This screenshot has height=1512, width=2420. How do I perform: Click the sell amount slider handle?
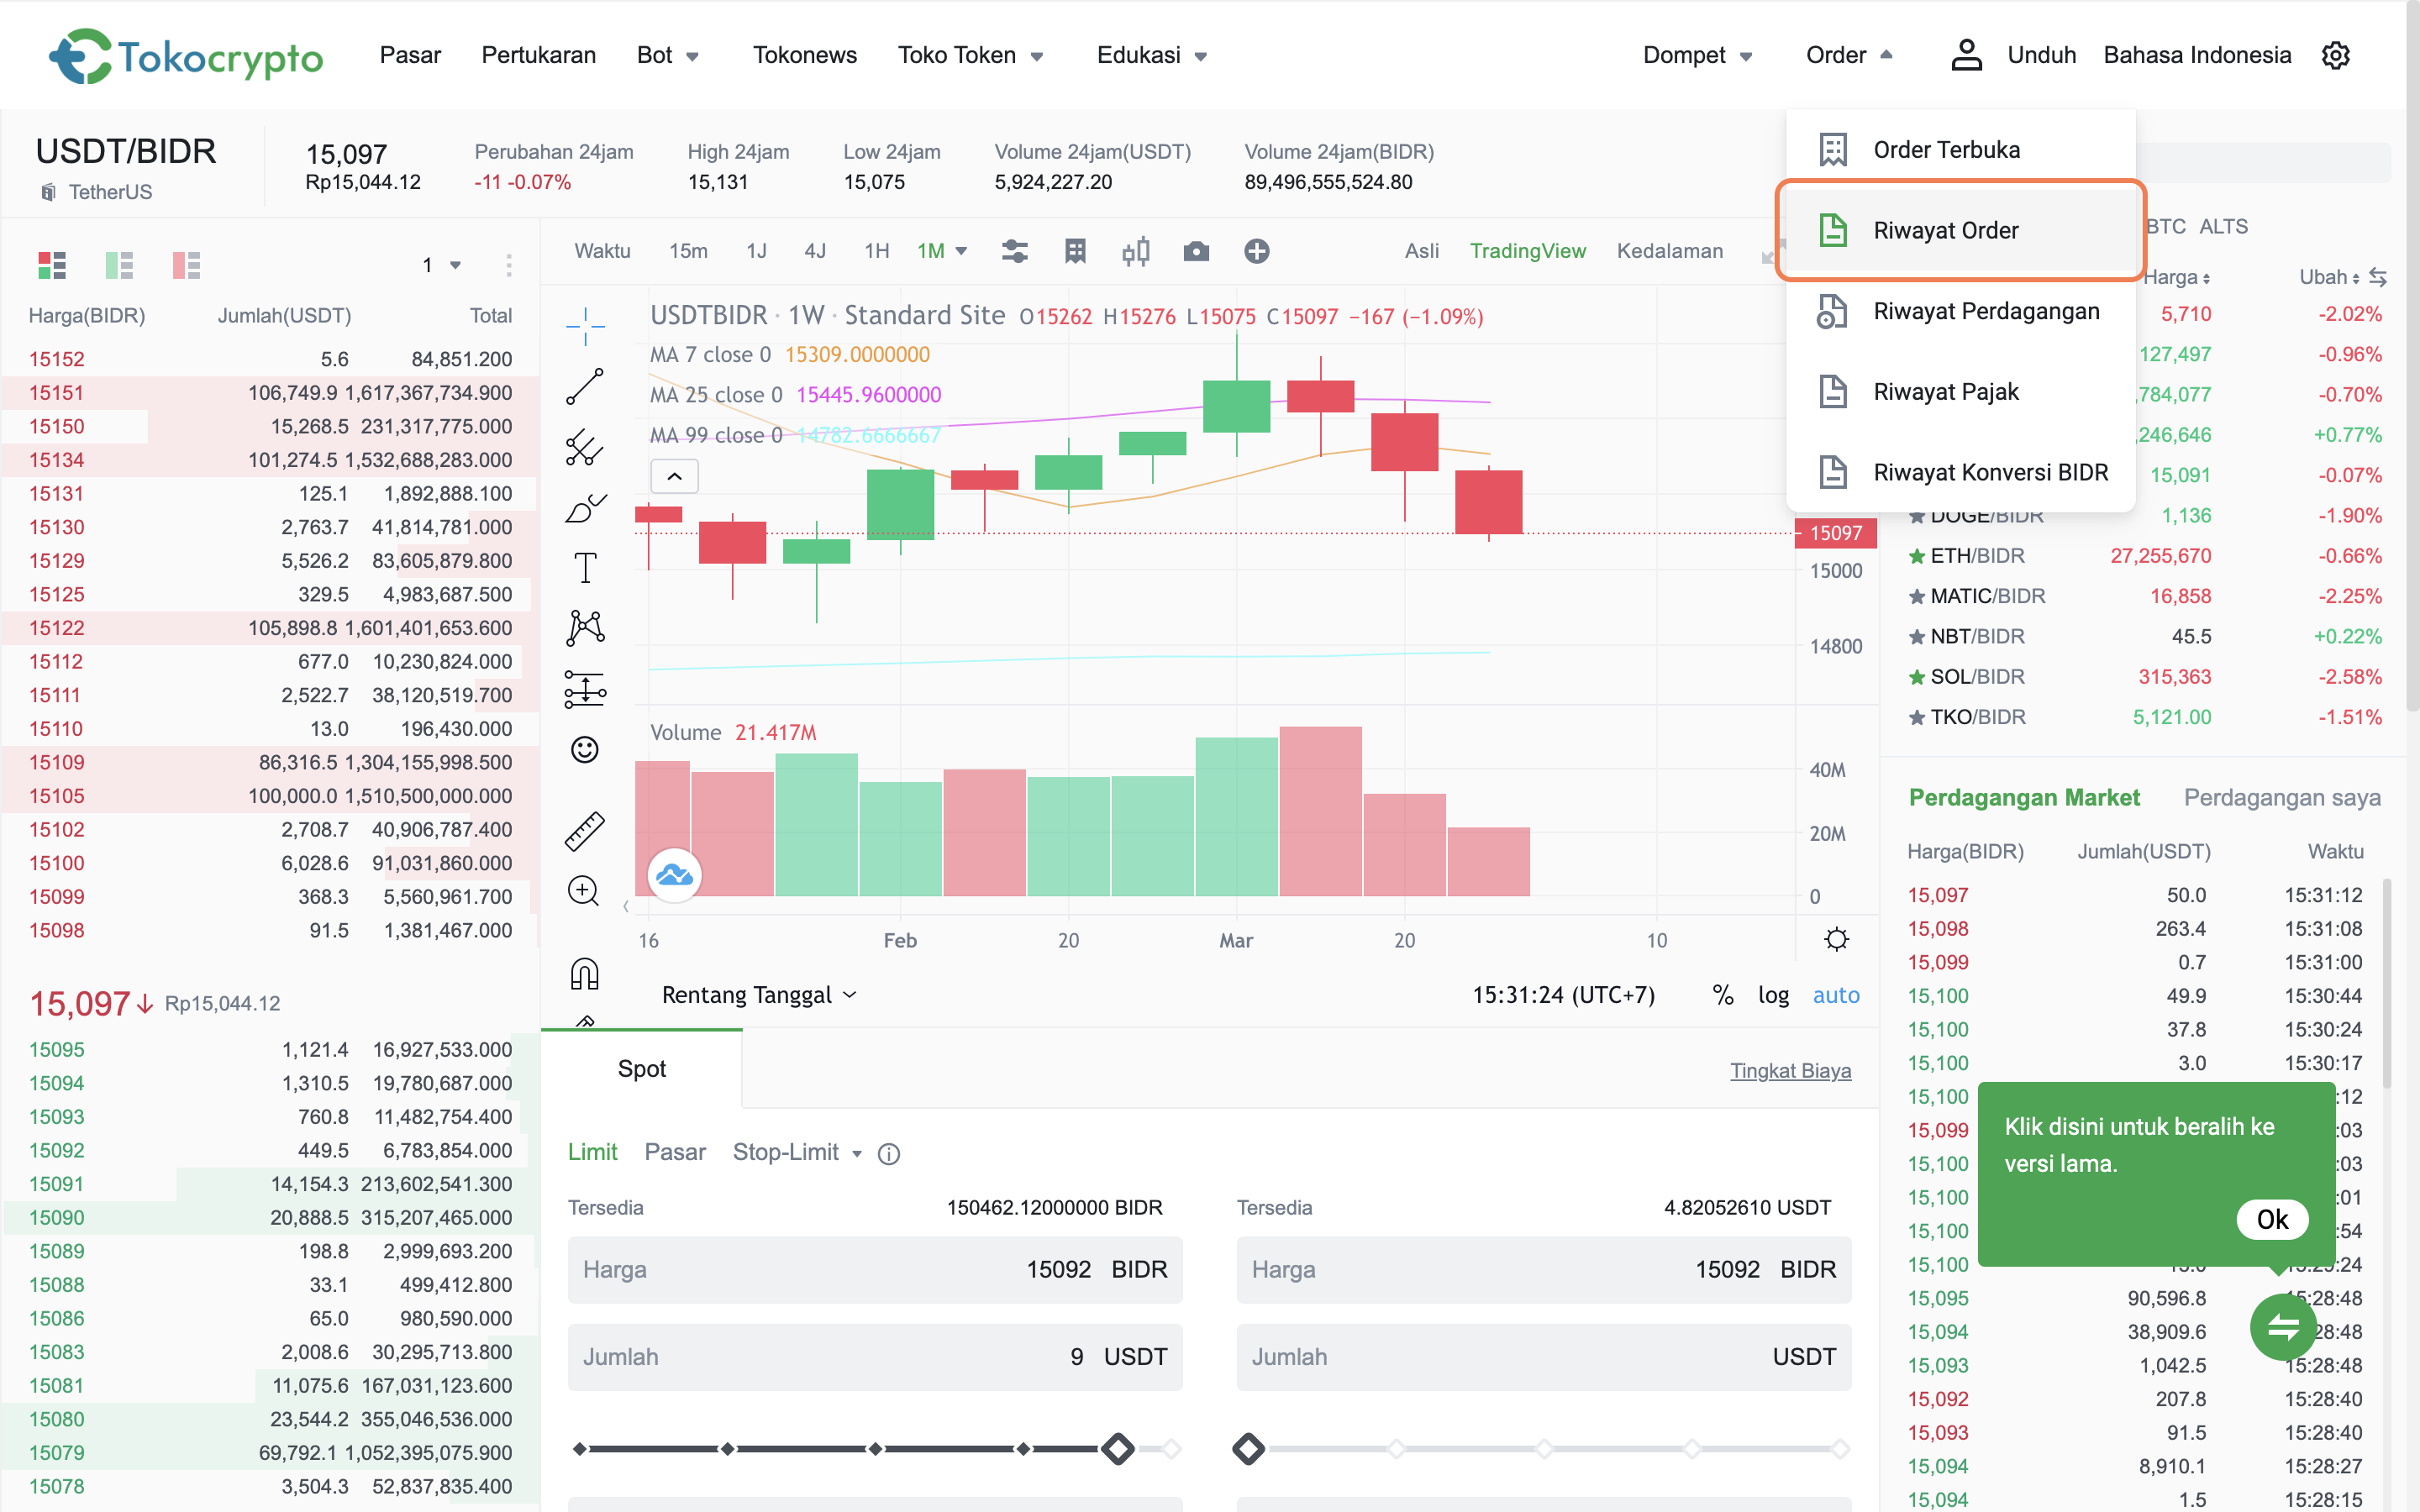tap(1248, 1448)
